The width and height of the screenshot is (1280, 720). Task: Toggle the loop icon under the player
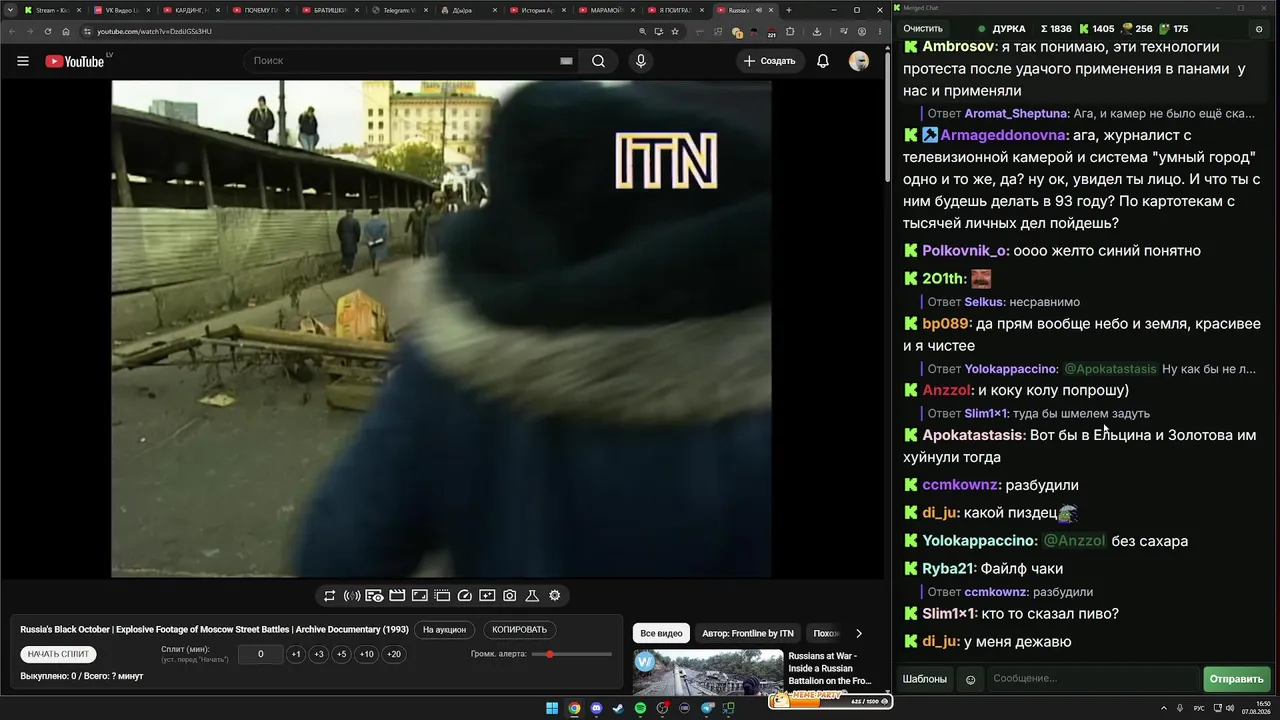click(x=329, y=596)
